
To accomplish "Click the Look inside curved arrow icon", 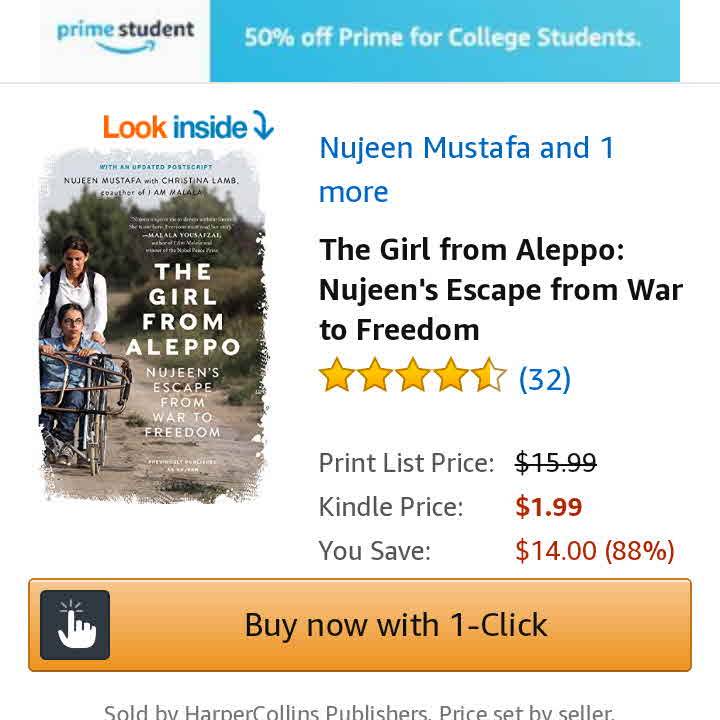I will click(263, 127).
